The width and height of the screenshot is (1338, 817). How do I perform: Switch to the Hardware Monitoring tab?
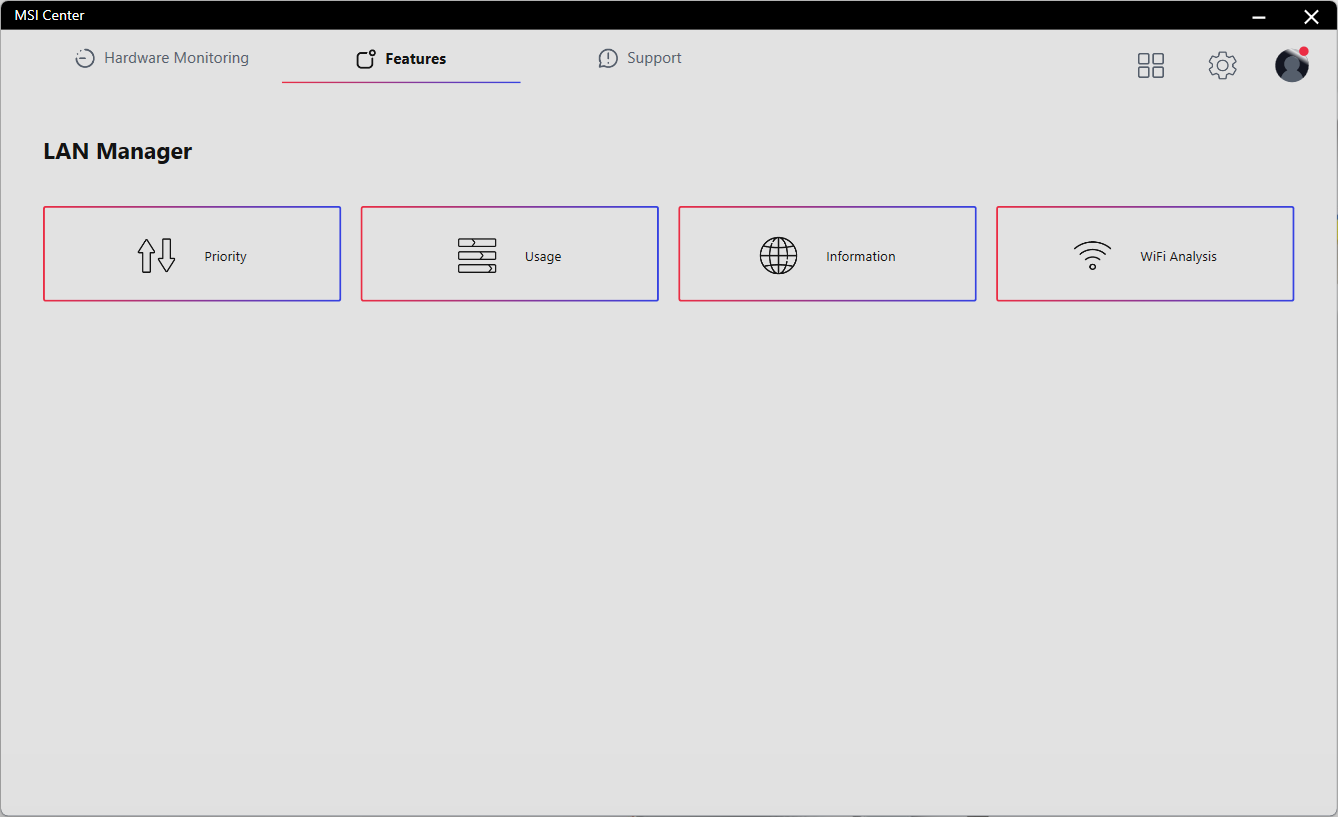pos(162,59)
